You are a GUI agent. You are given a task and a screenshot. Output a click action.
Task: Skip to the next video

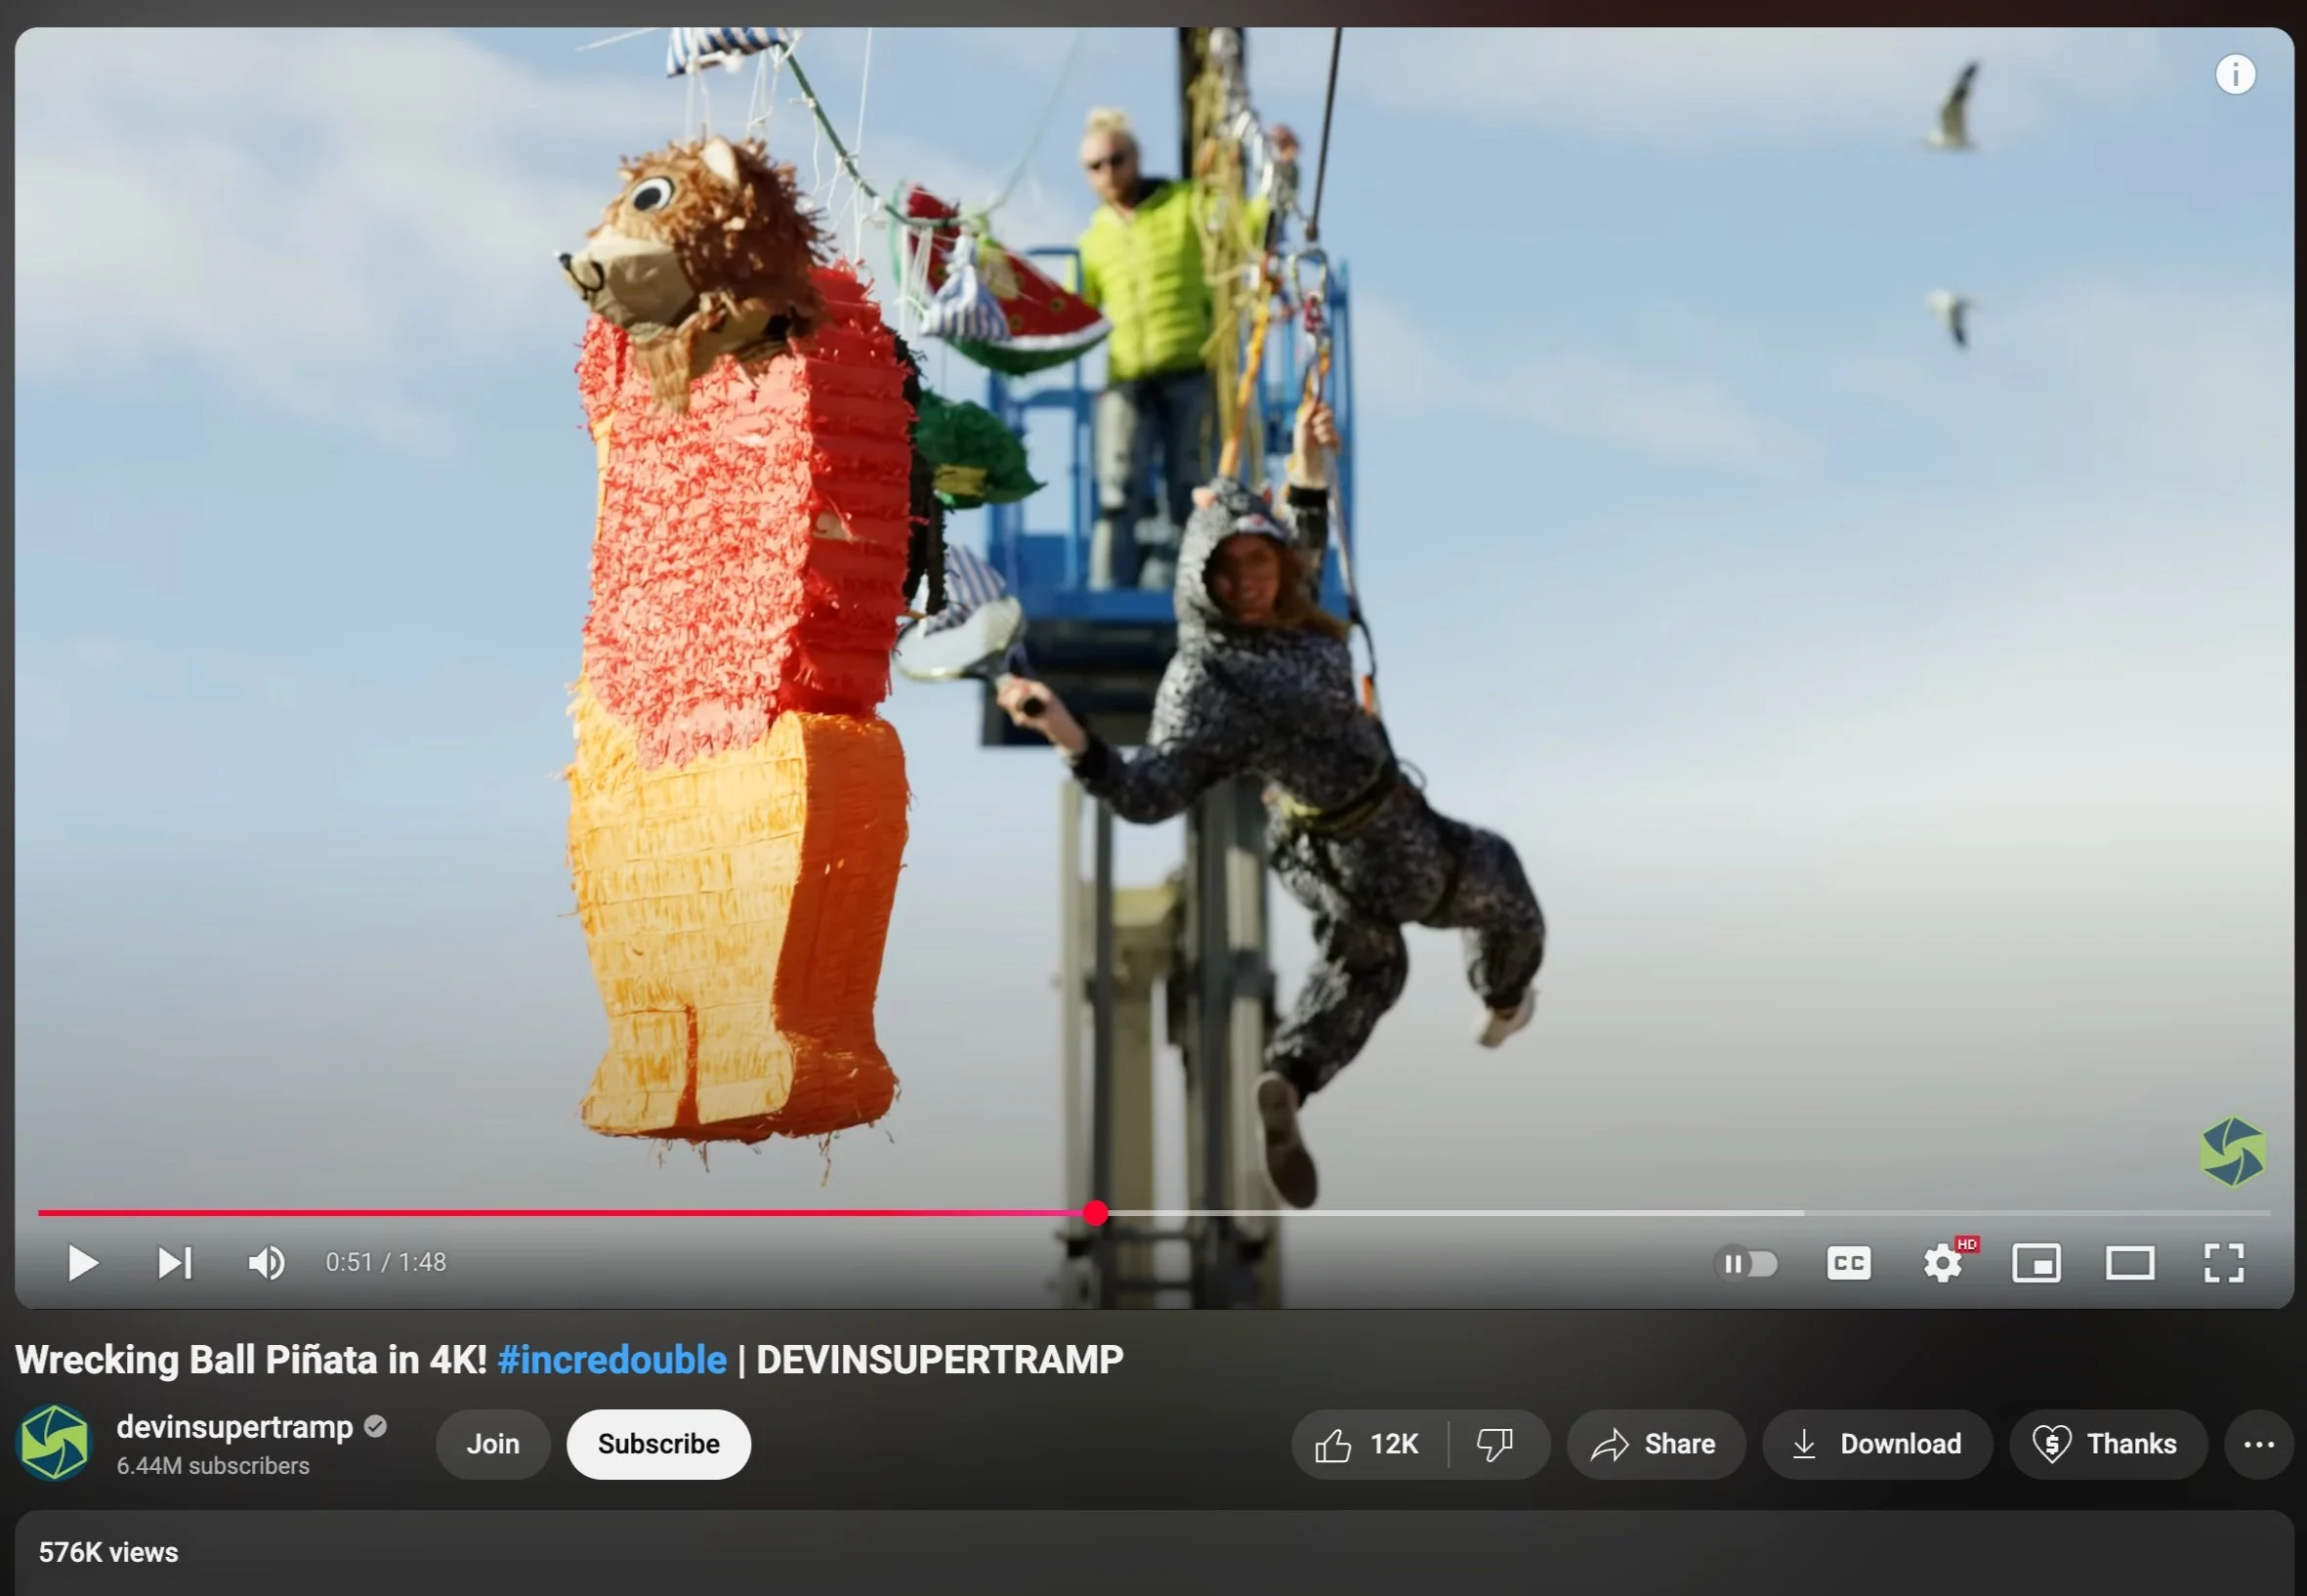tap(174, 1263)
